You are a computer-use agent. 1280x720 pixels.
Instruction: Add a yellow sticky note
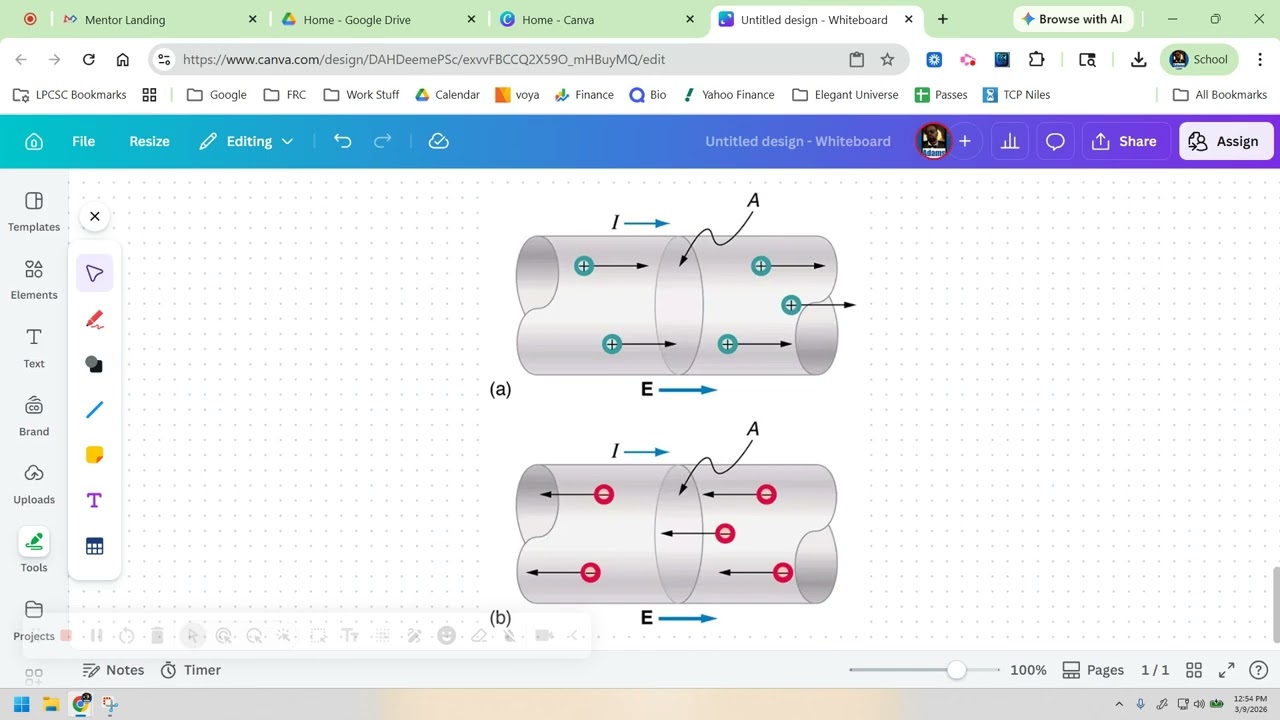coord(95,455)
